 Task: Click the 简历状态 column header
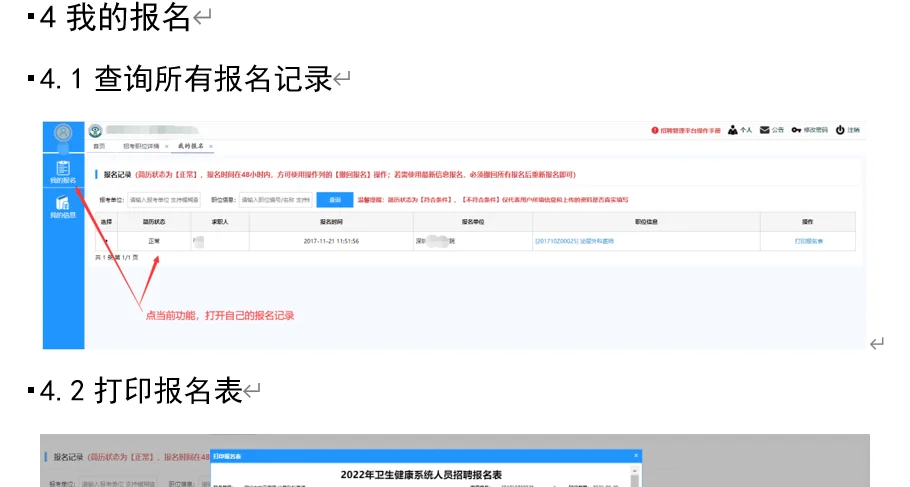click(x=154, y=222)
